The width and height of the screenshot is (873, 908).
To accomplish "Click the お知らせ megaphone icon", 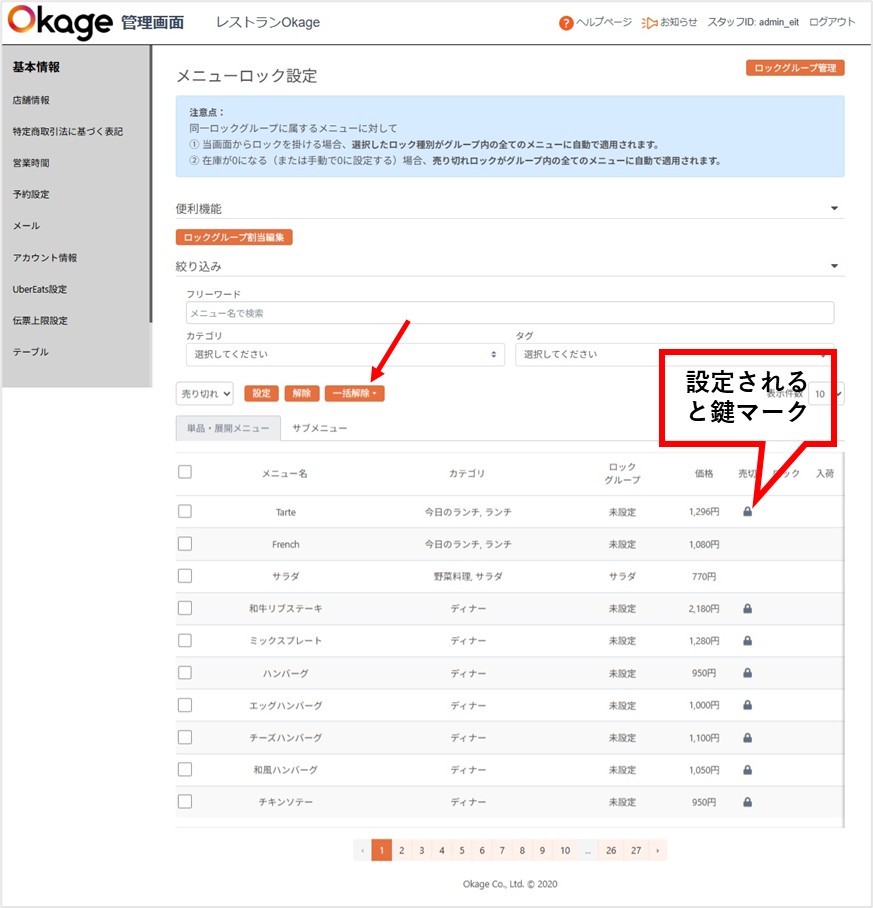I will pos(649,23).
